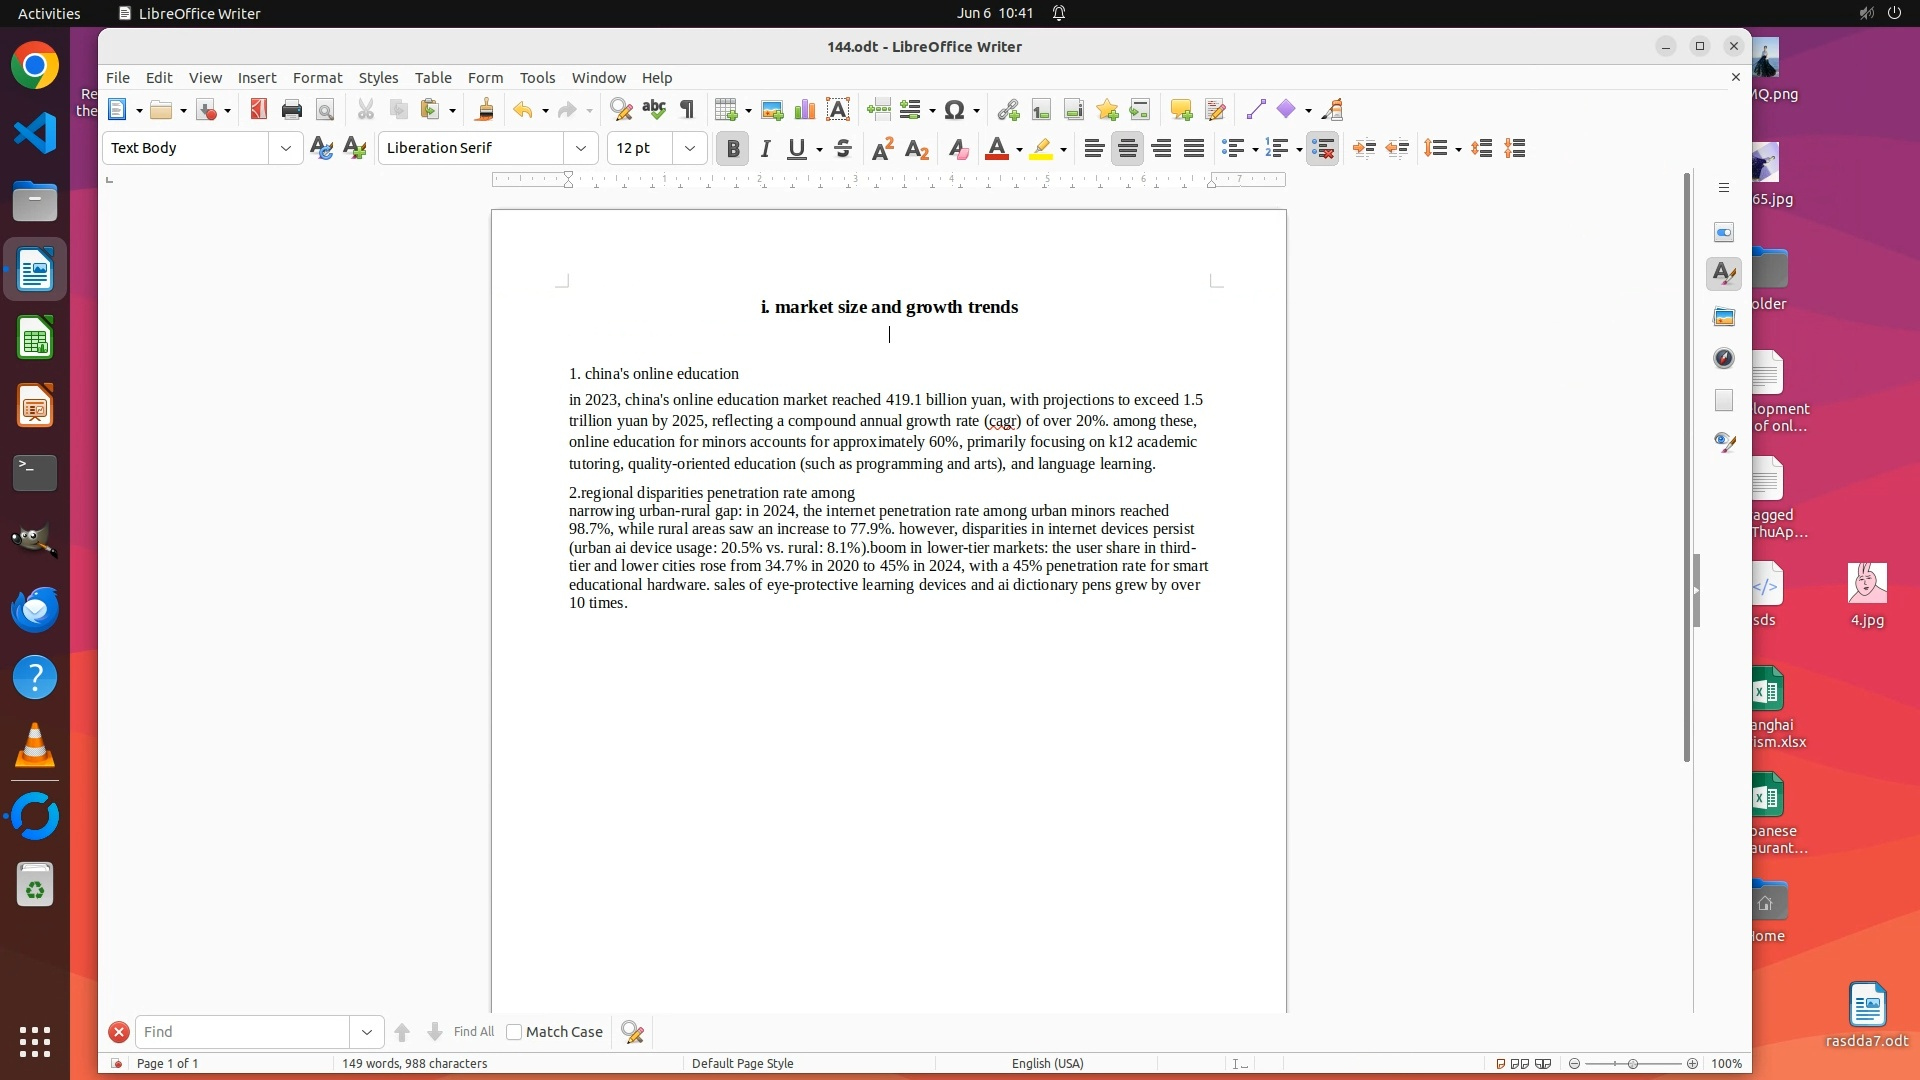
Task: Click the Insert Image icon
Action: pos(772,110)
